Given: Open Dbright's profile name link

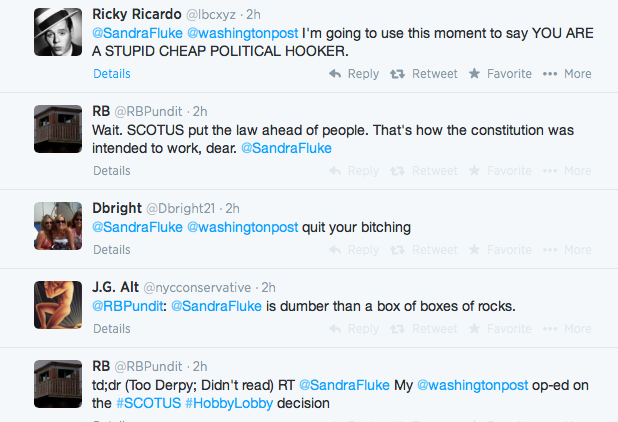Looking at the screenshot, I should (117, 208).
